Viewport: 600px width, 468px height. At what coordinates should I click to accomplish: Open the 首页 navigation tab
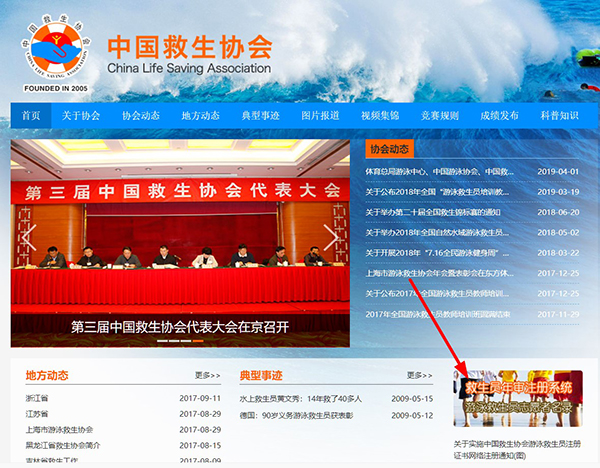tap(31, 116)
